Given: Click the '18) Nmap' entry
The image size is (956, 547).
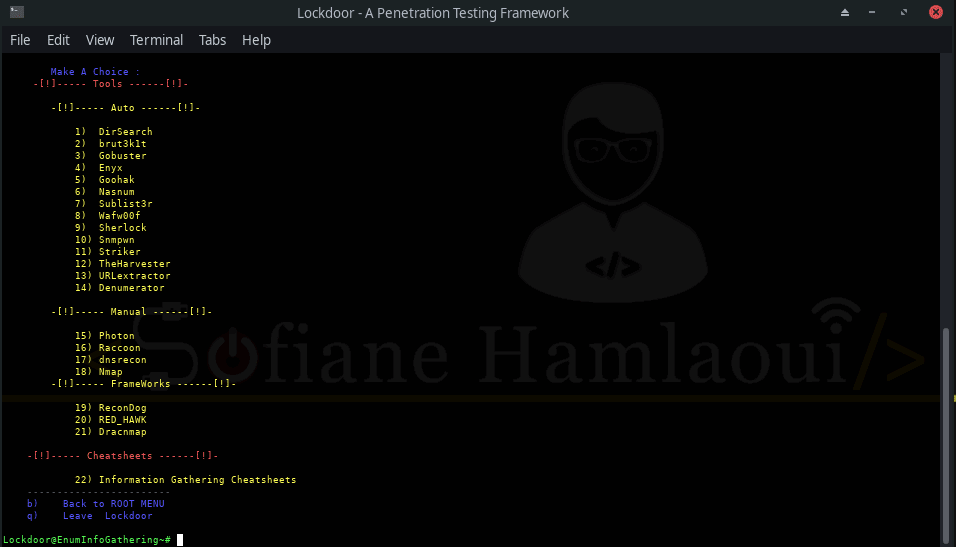Looking at the screenshot, I should click(99, 371).
